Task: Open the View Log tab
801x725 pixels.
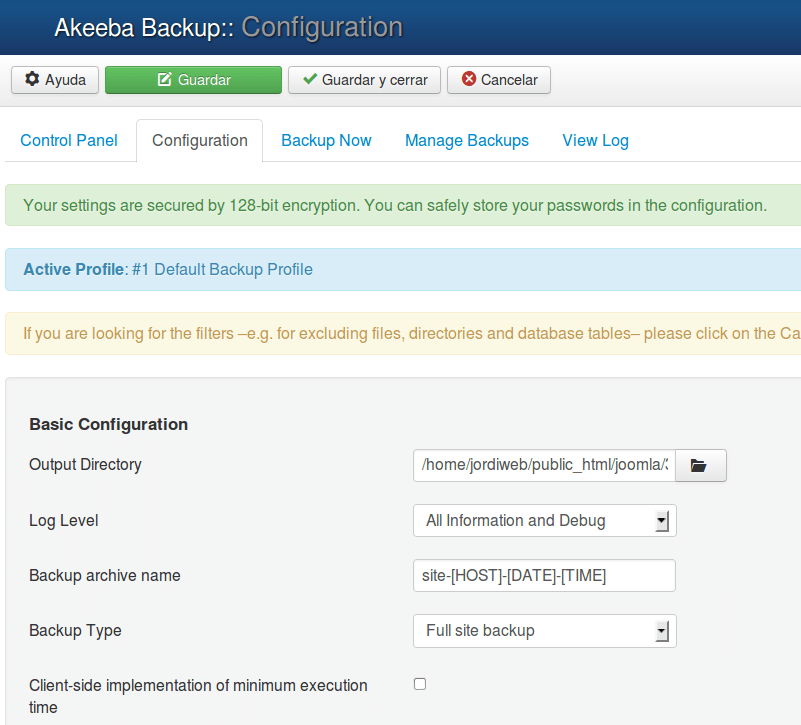Action: (596, 141)
